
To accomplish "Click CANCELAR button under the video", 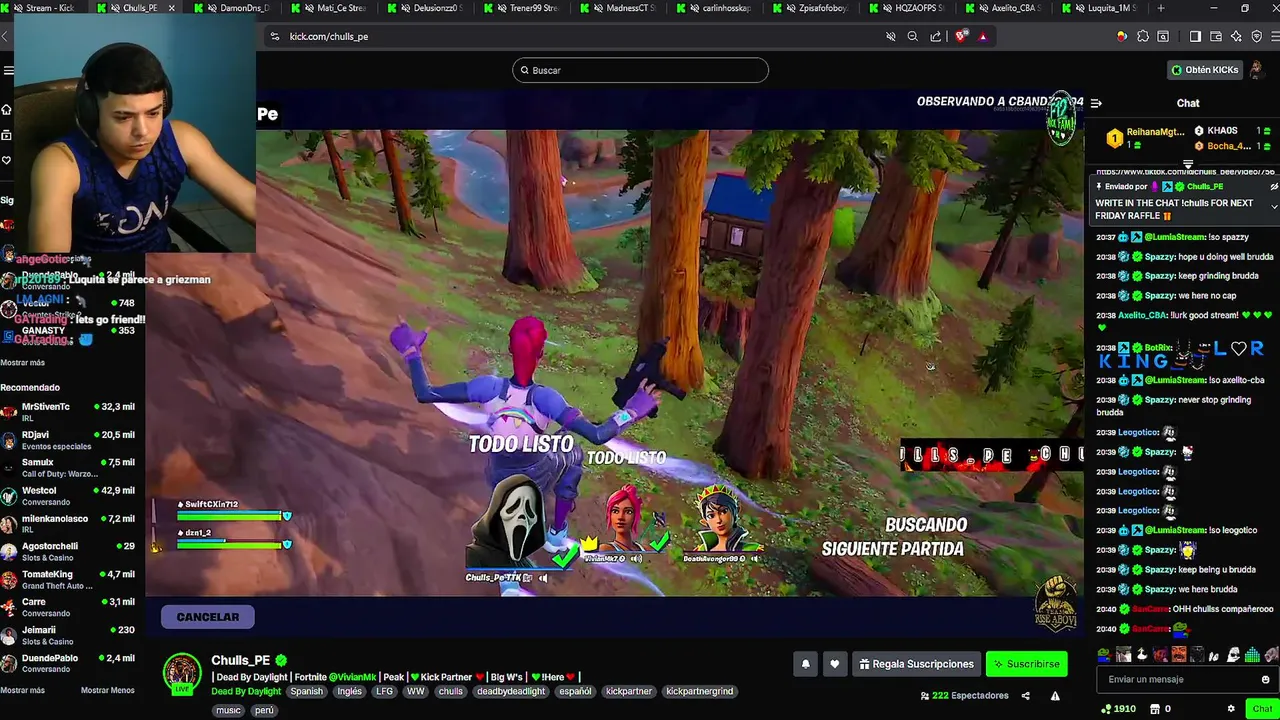I will 207,617.
